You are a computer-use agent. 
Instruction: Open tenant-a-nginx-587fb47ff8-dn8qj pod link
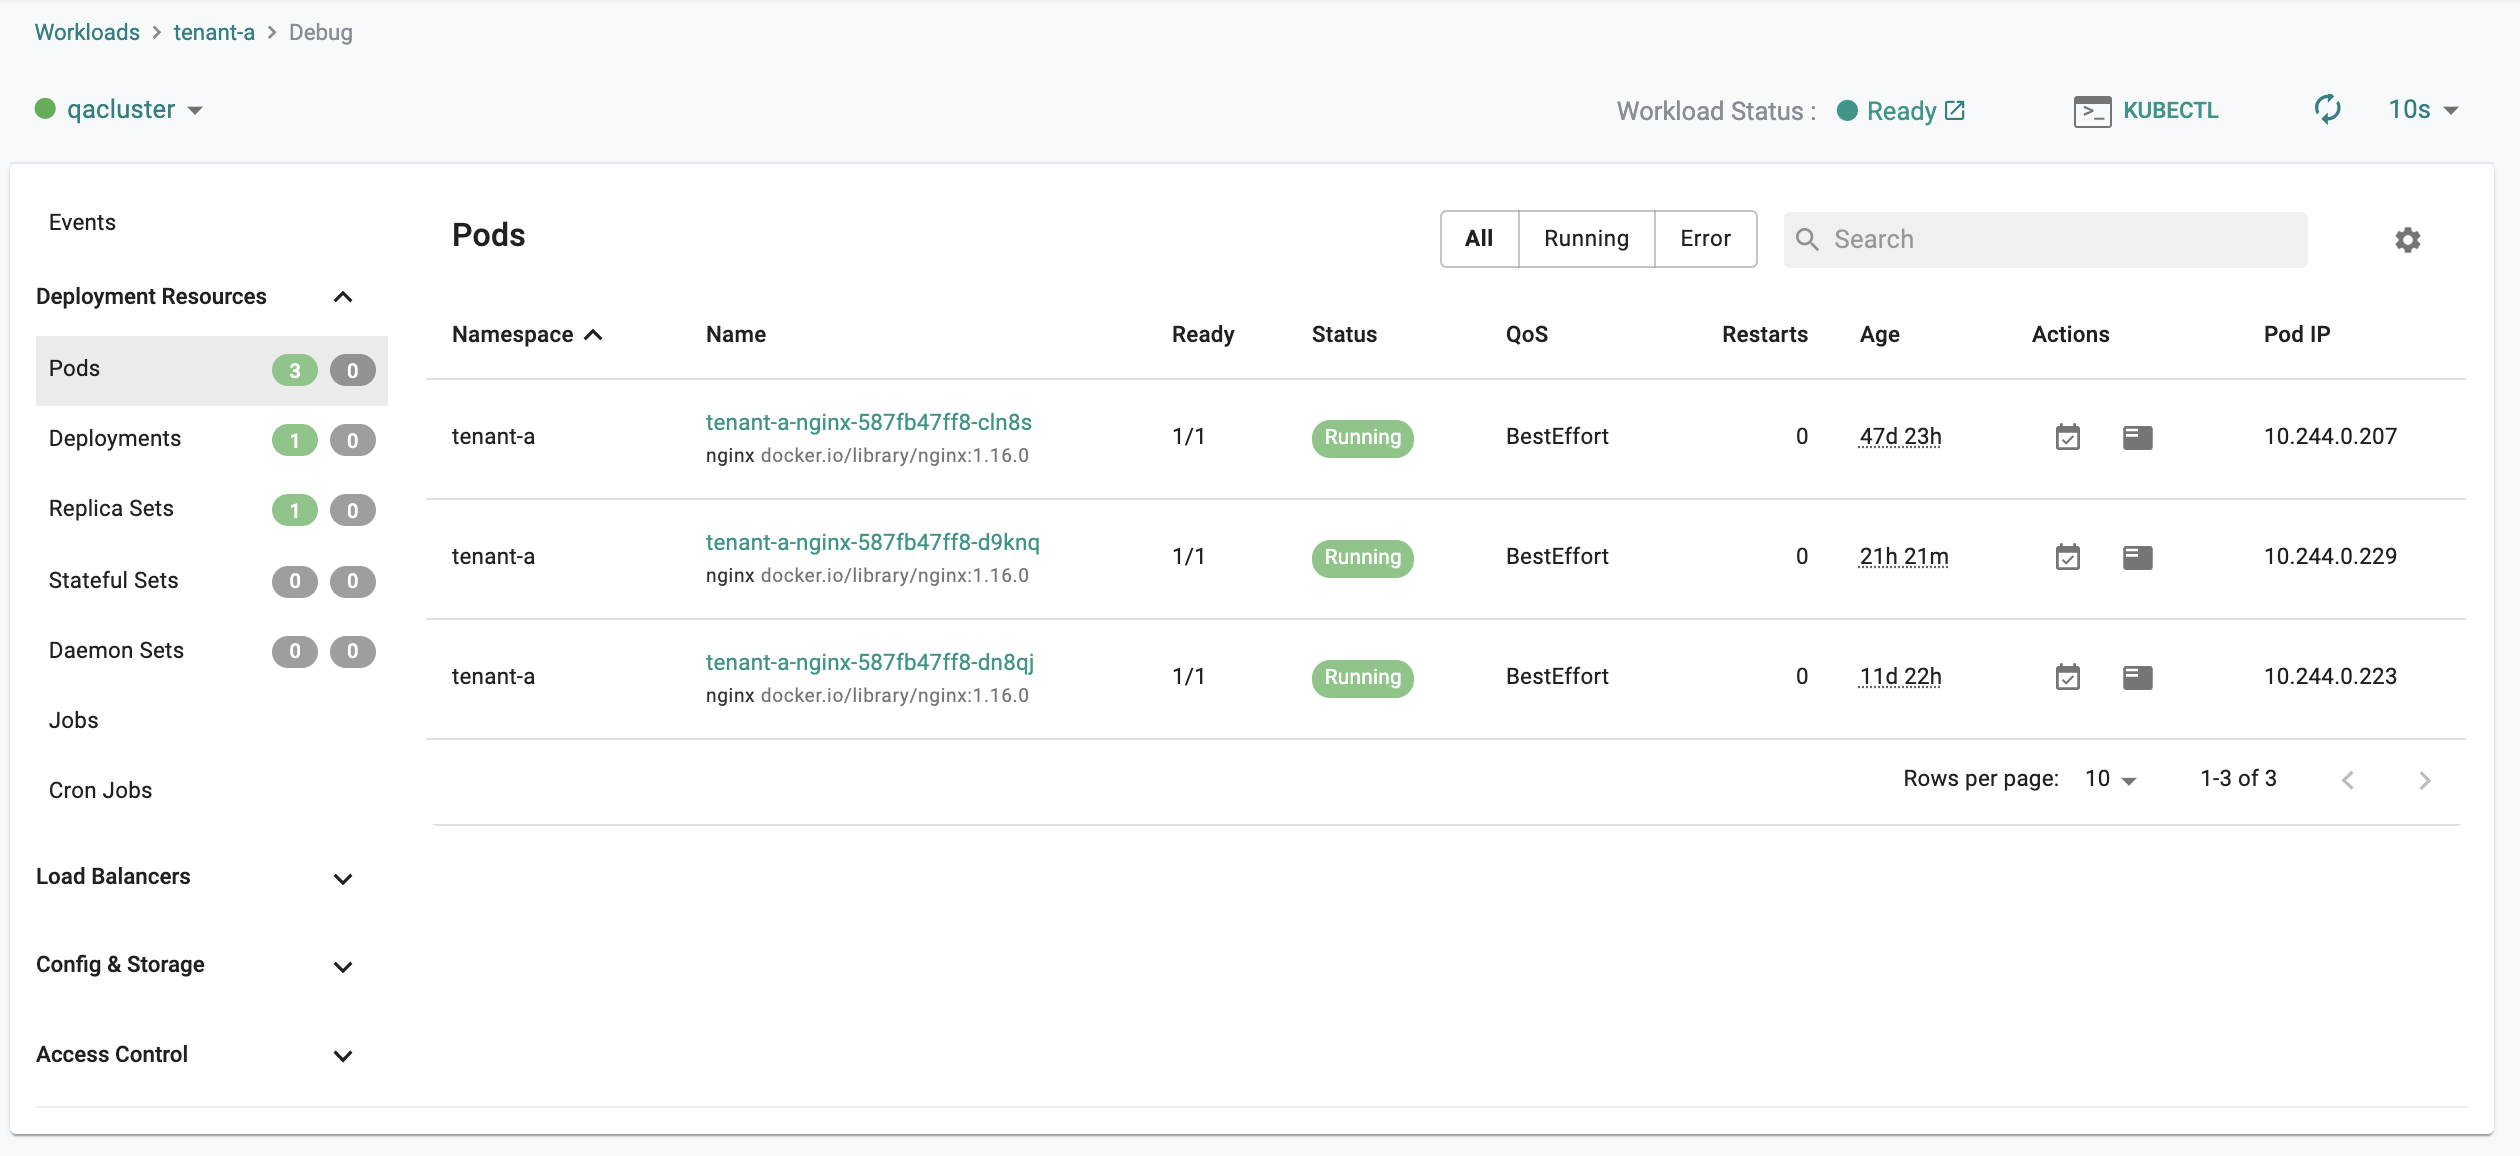(x=869, y=659)
